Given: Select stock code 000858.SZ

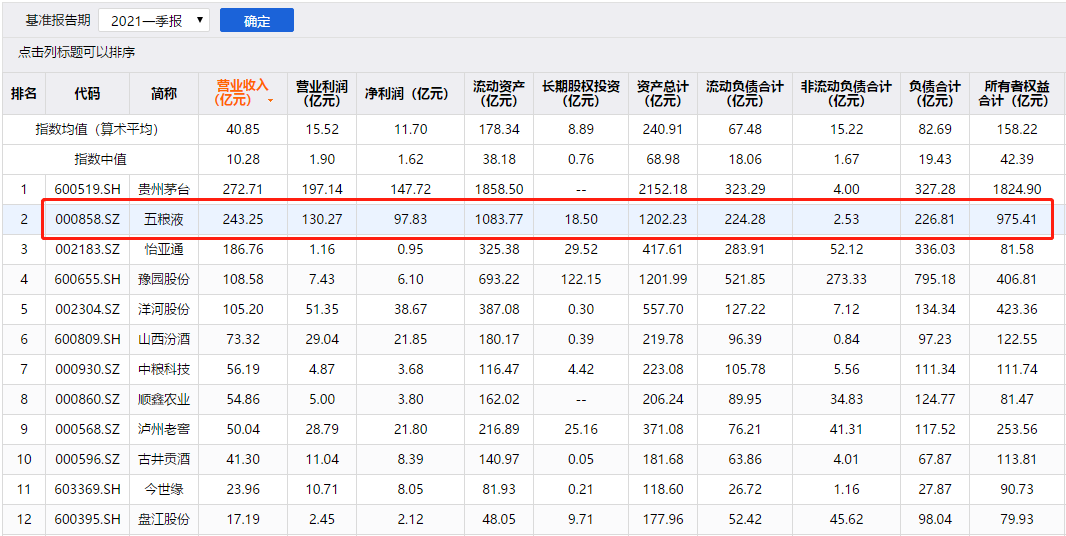Looking at the screenshot, I should point(87,219).
